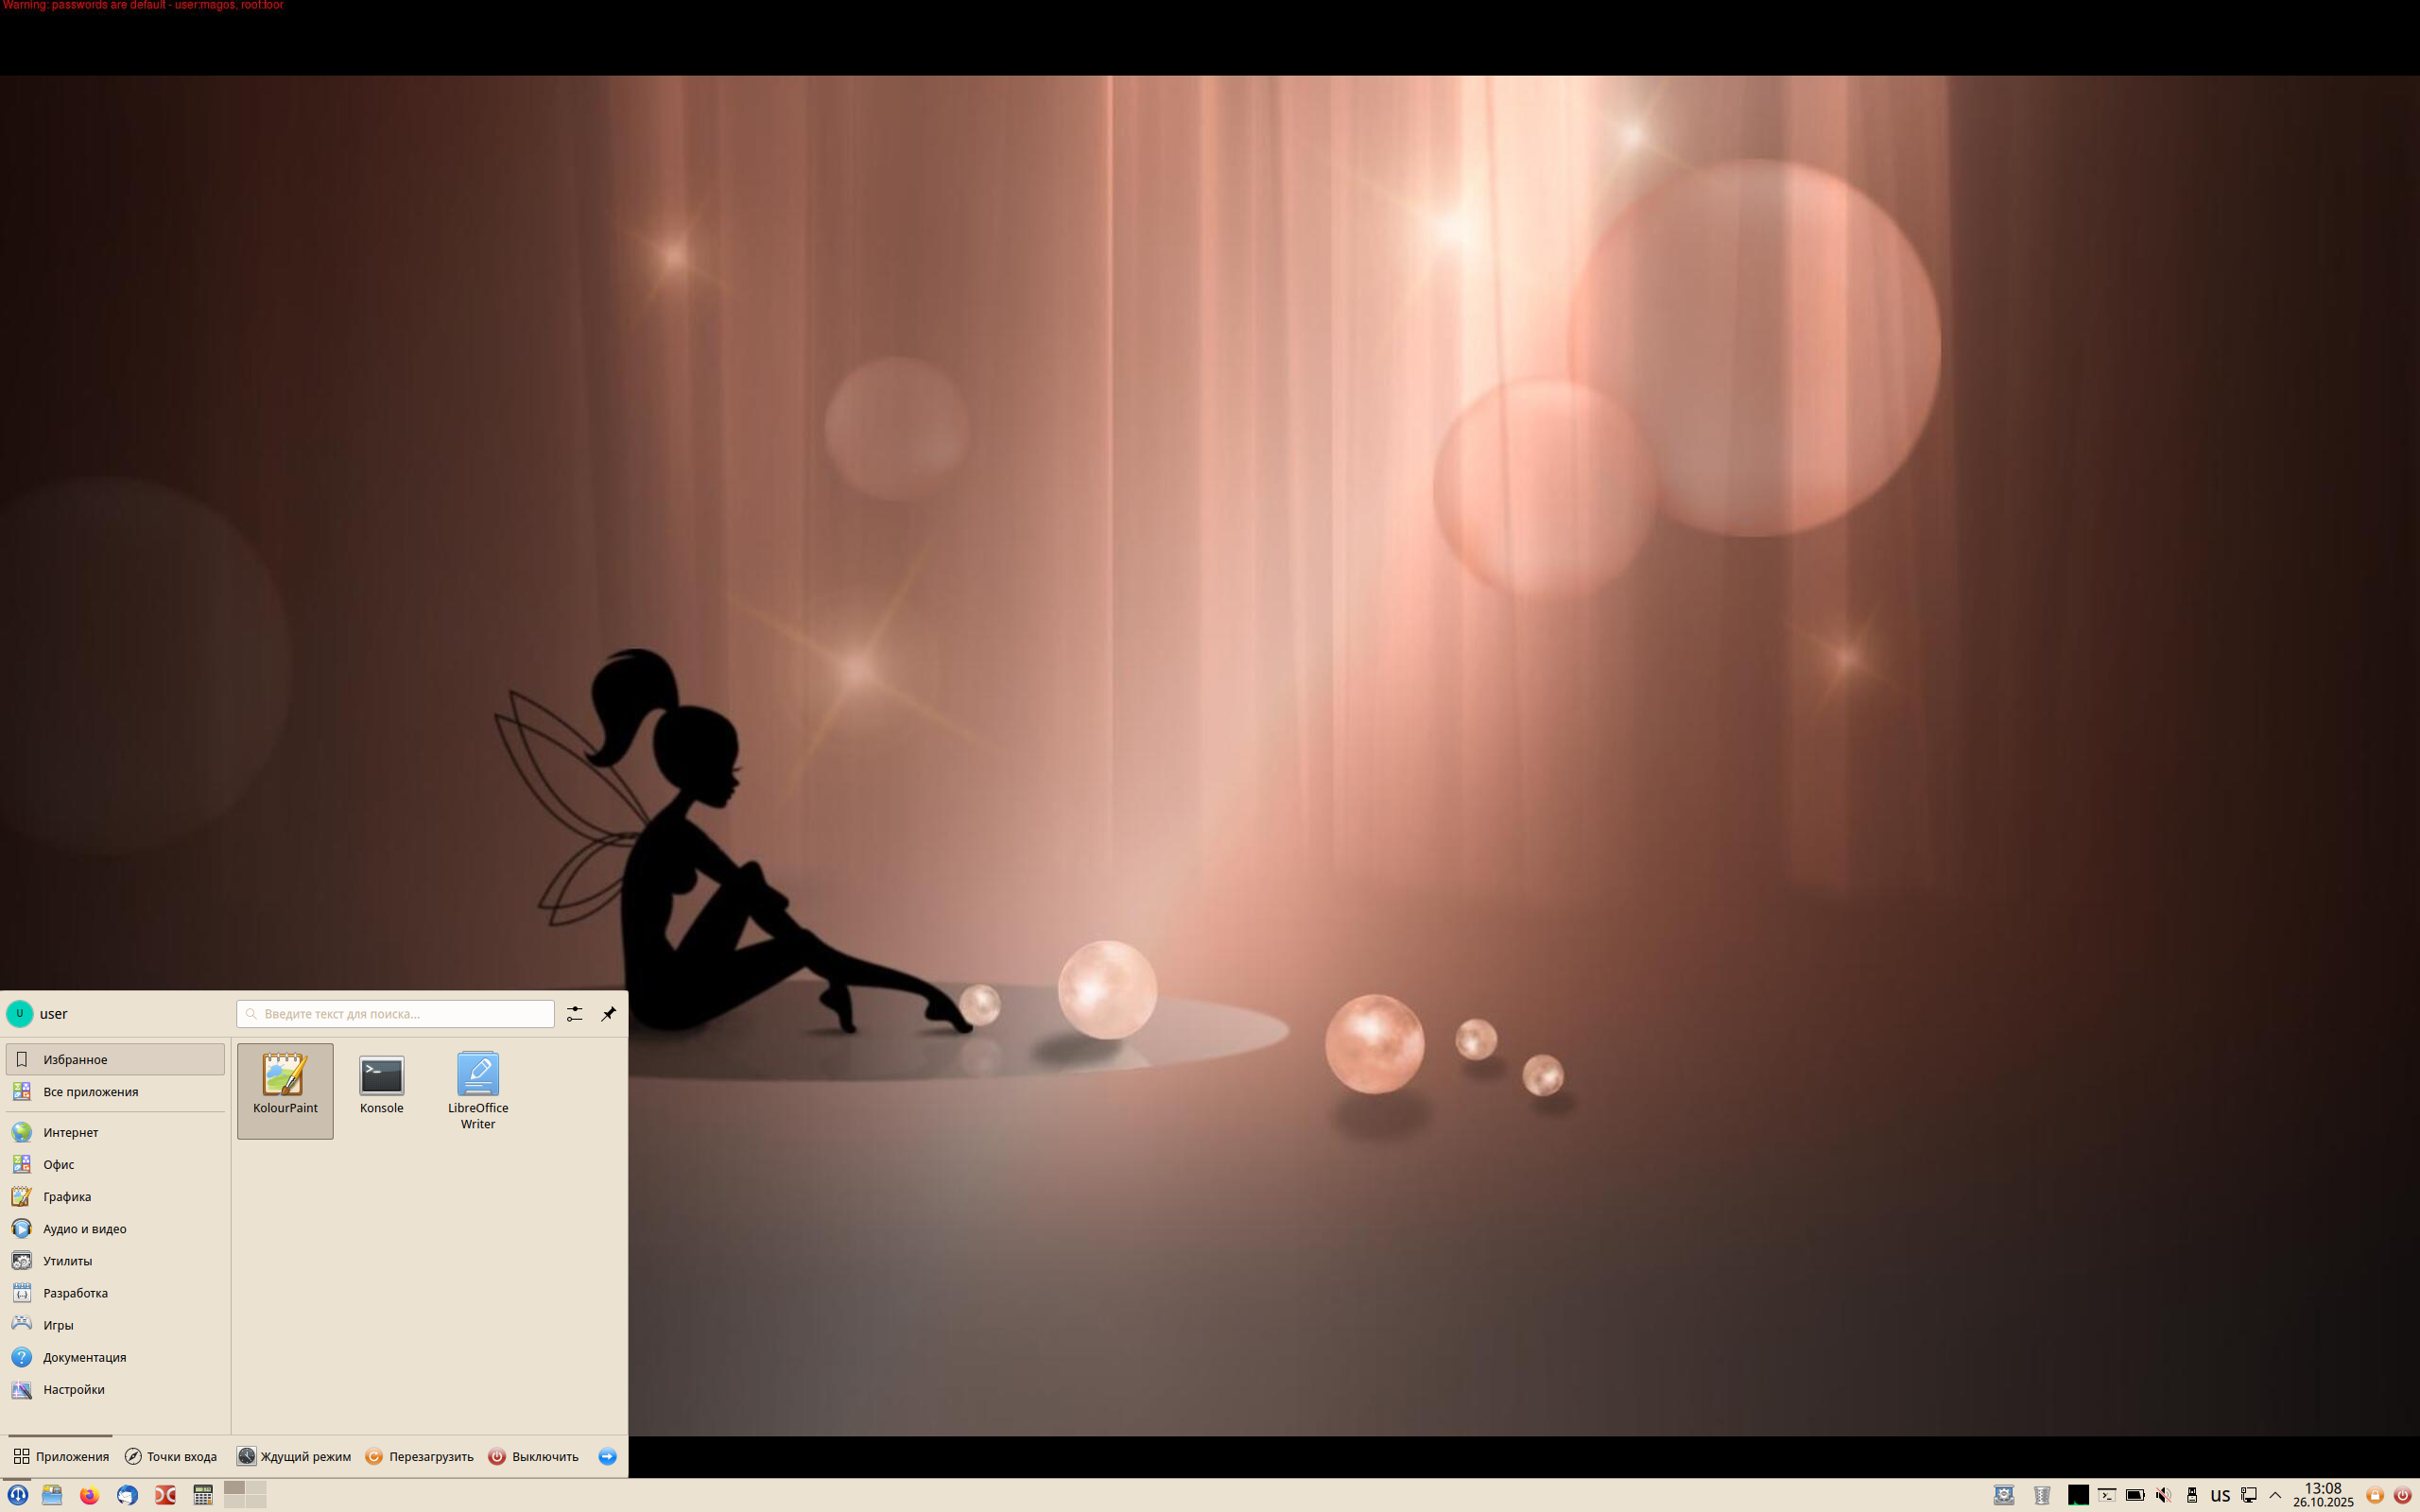Open the Офис category
The width and height of the screenshot is (2420, 1512).
[x=115, y=1164]
